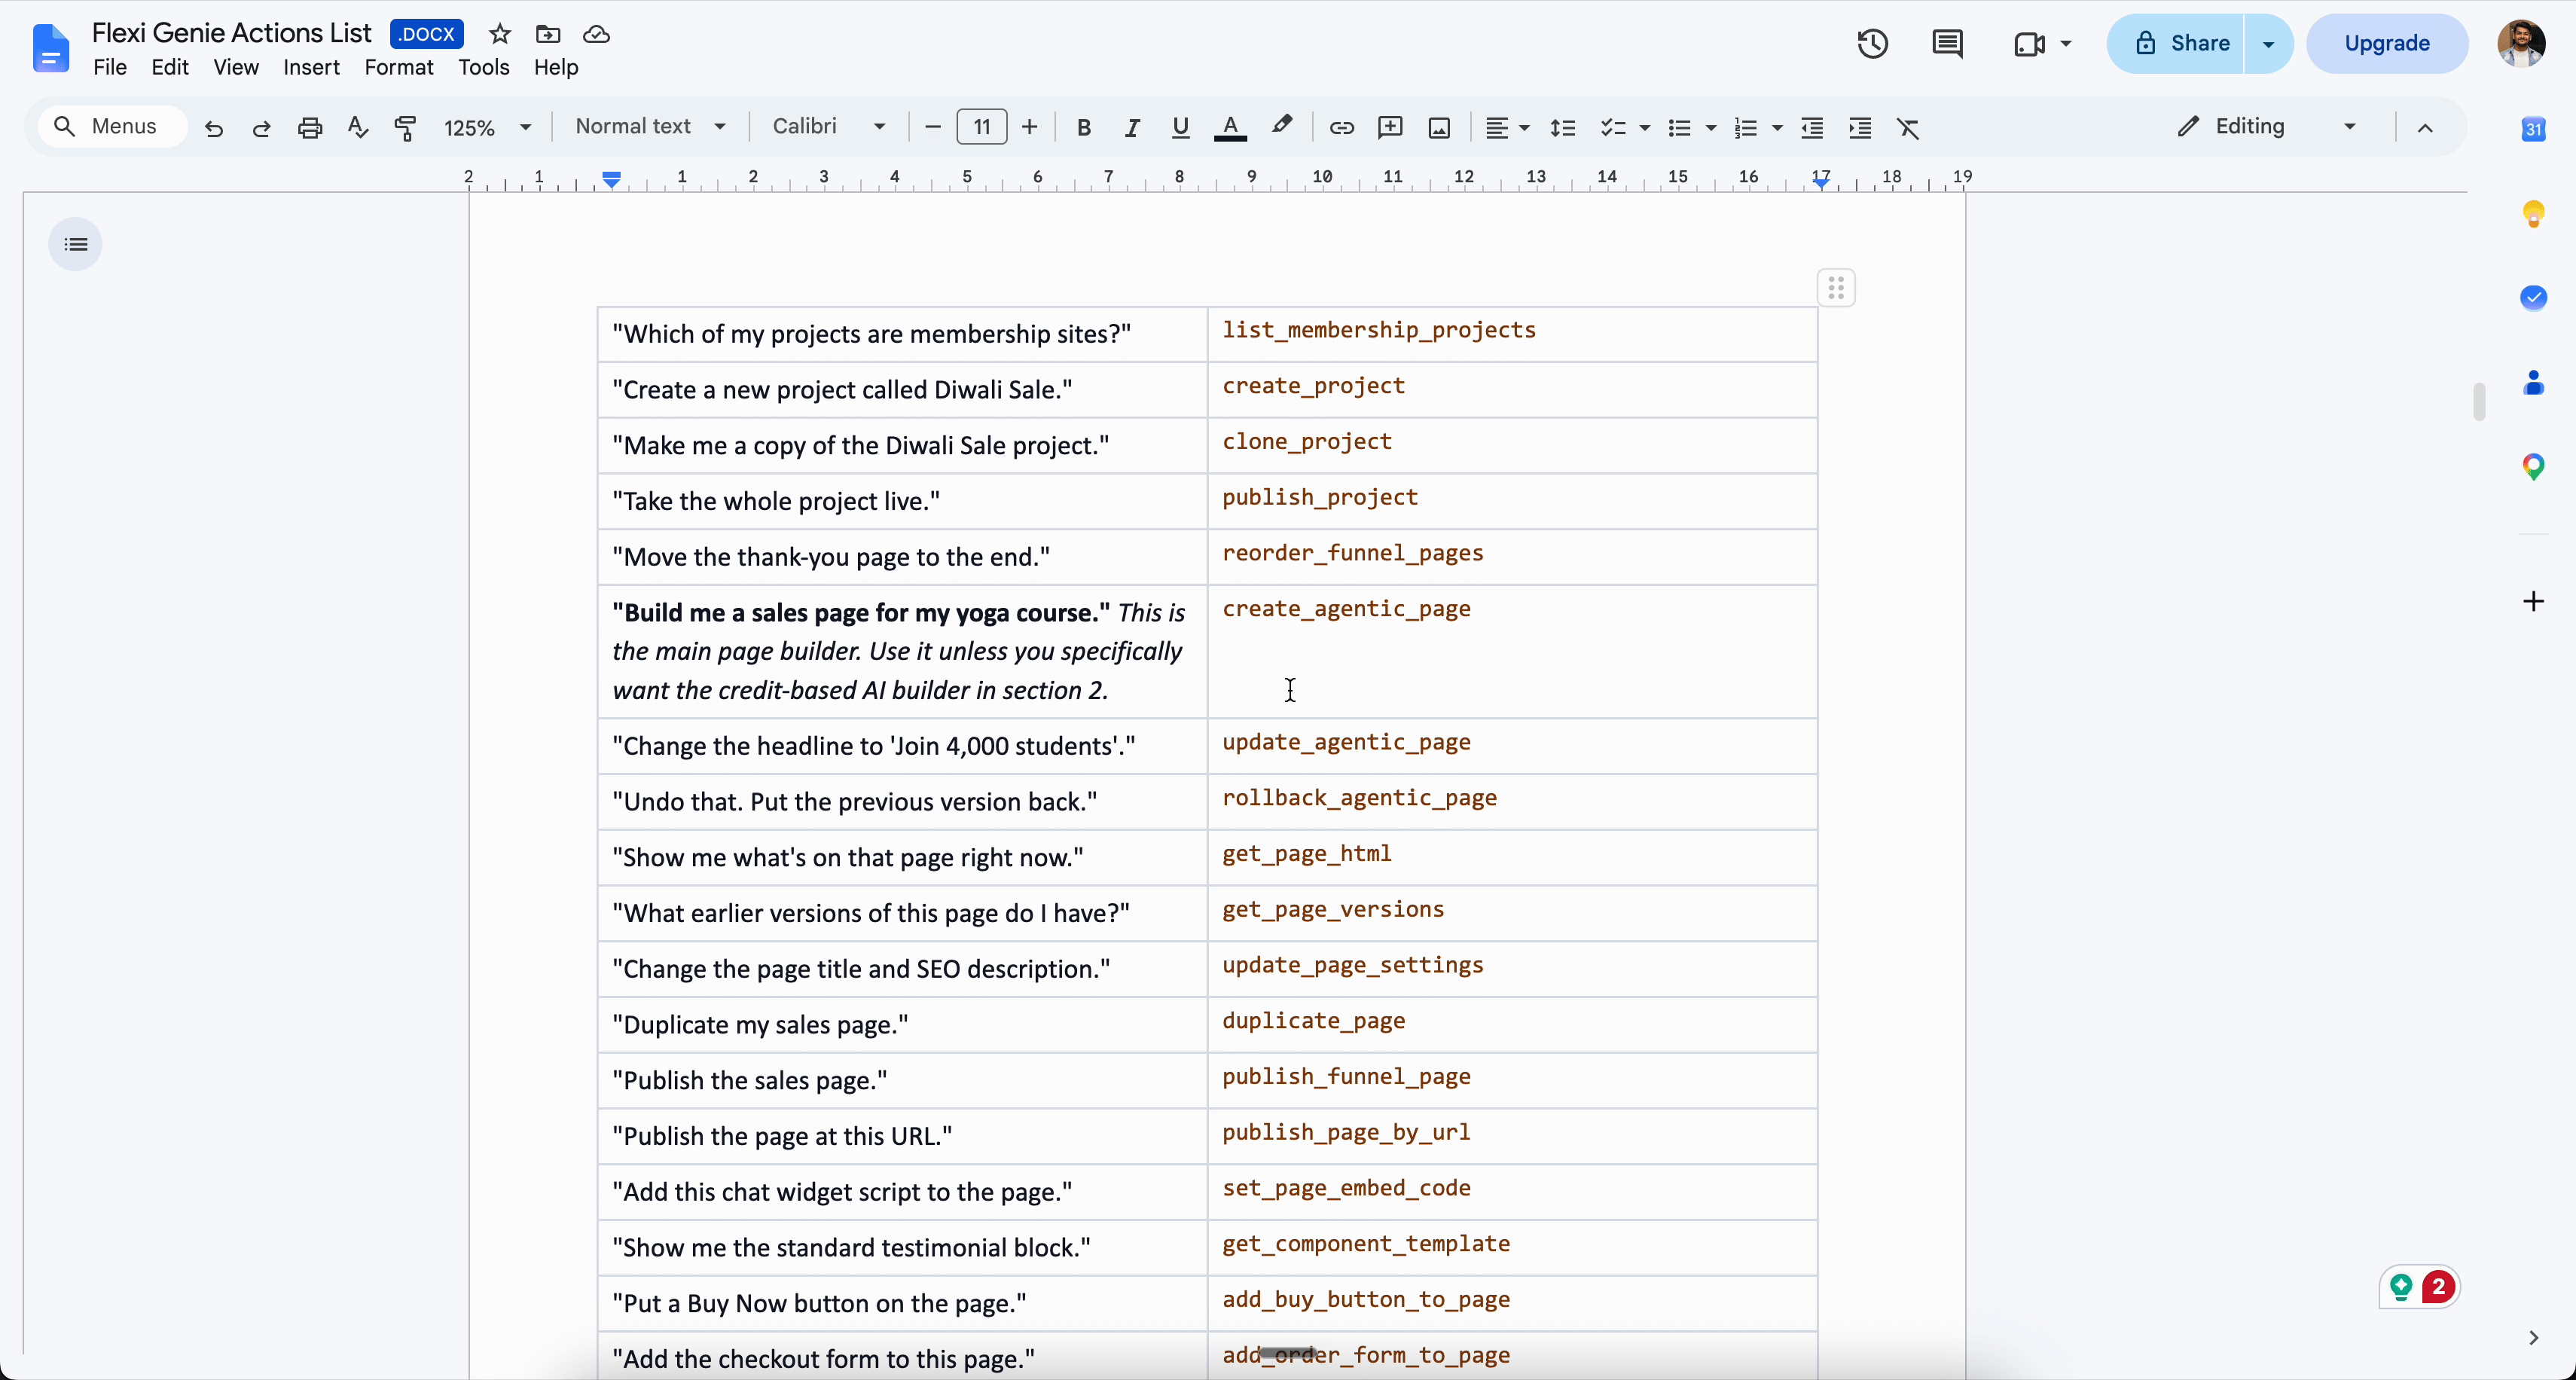Add a comment using the toolbar icon
This screenshot has width=2576, height=1380.
tap(1390, 128)
